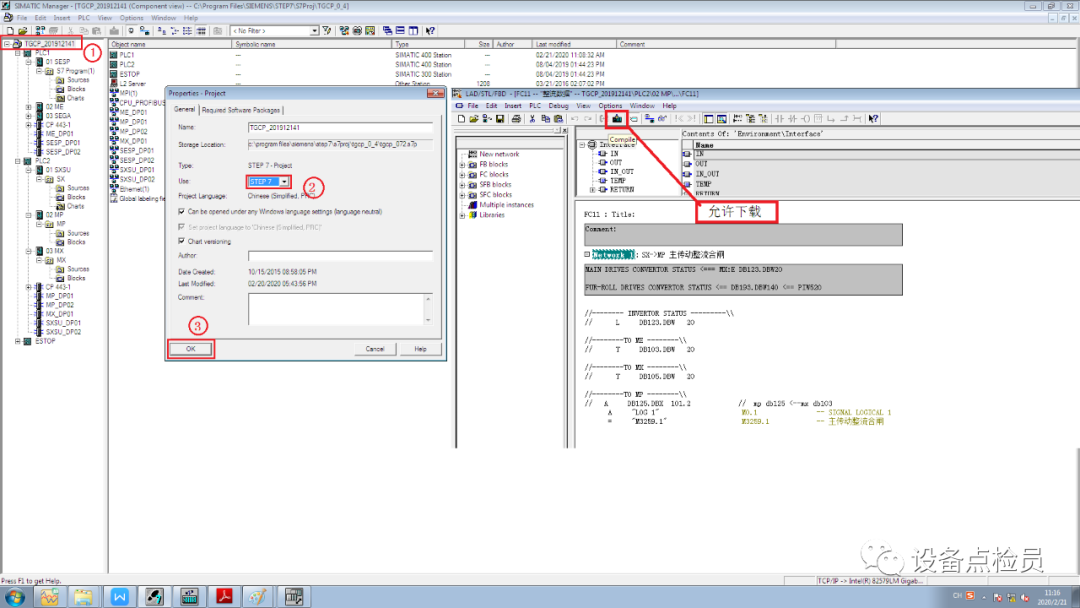Open the 'No Filter' dropdown in toolbar

point(314,31)
